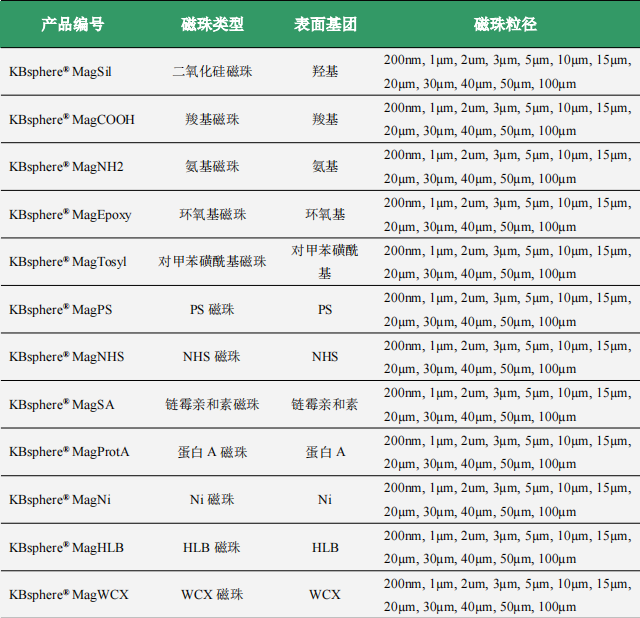This screenshot has height=618, width=640.
Task: Click the 环氧基磁珠 bead type cell
Action: point(213,214)
